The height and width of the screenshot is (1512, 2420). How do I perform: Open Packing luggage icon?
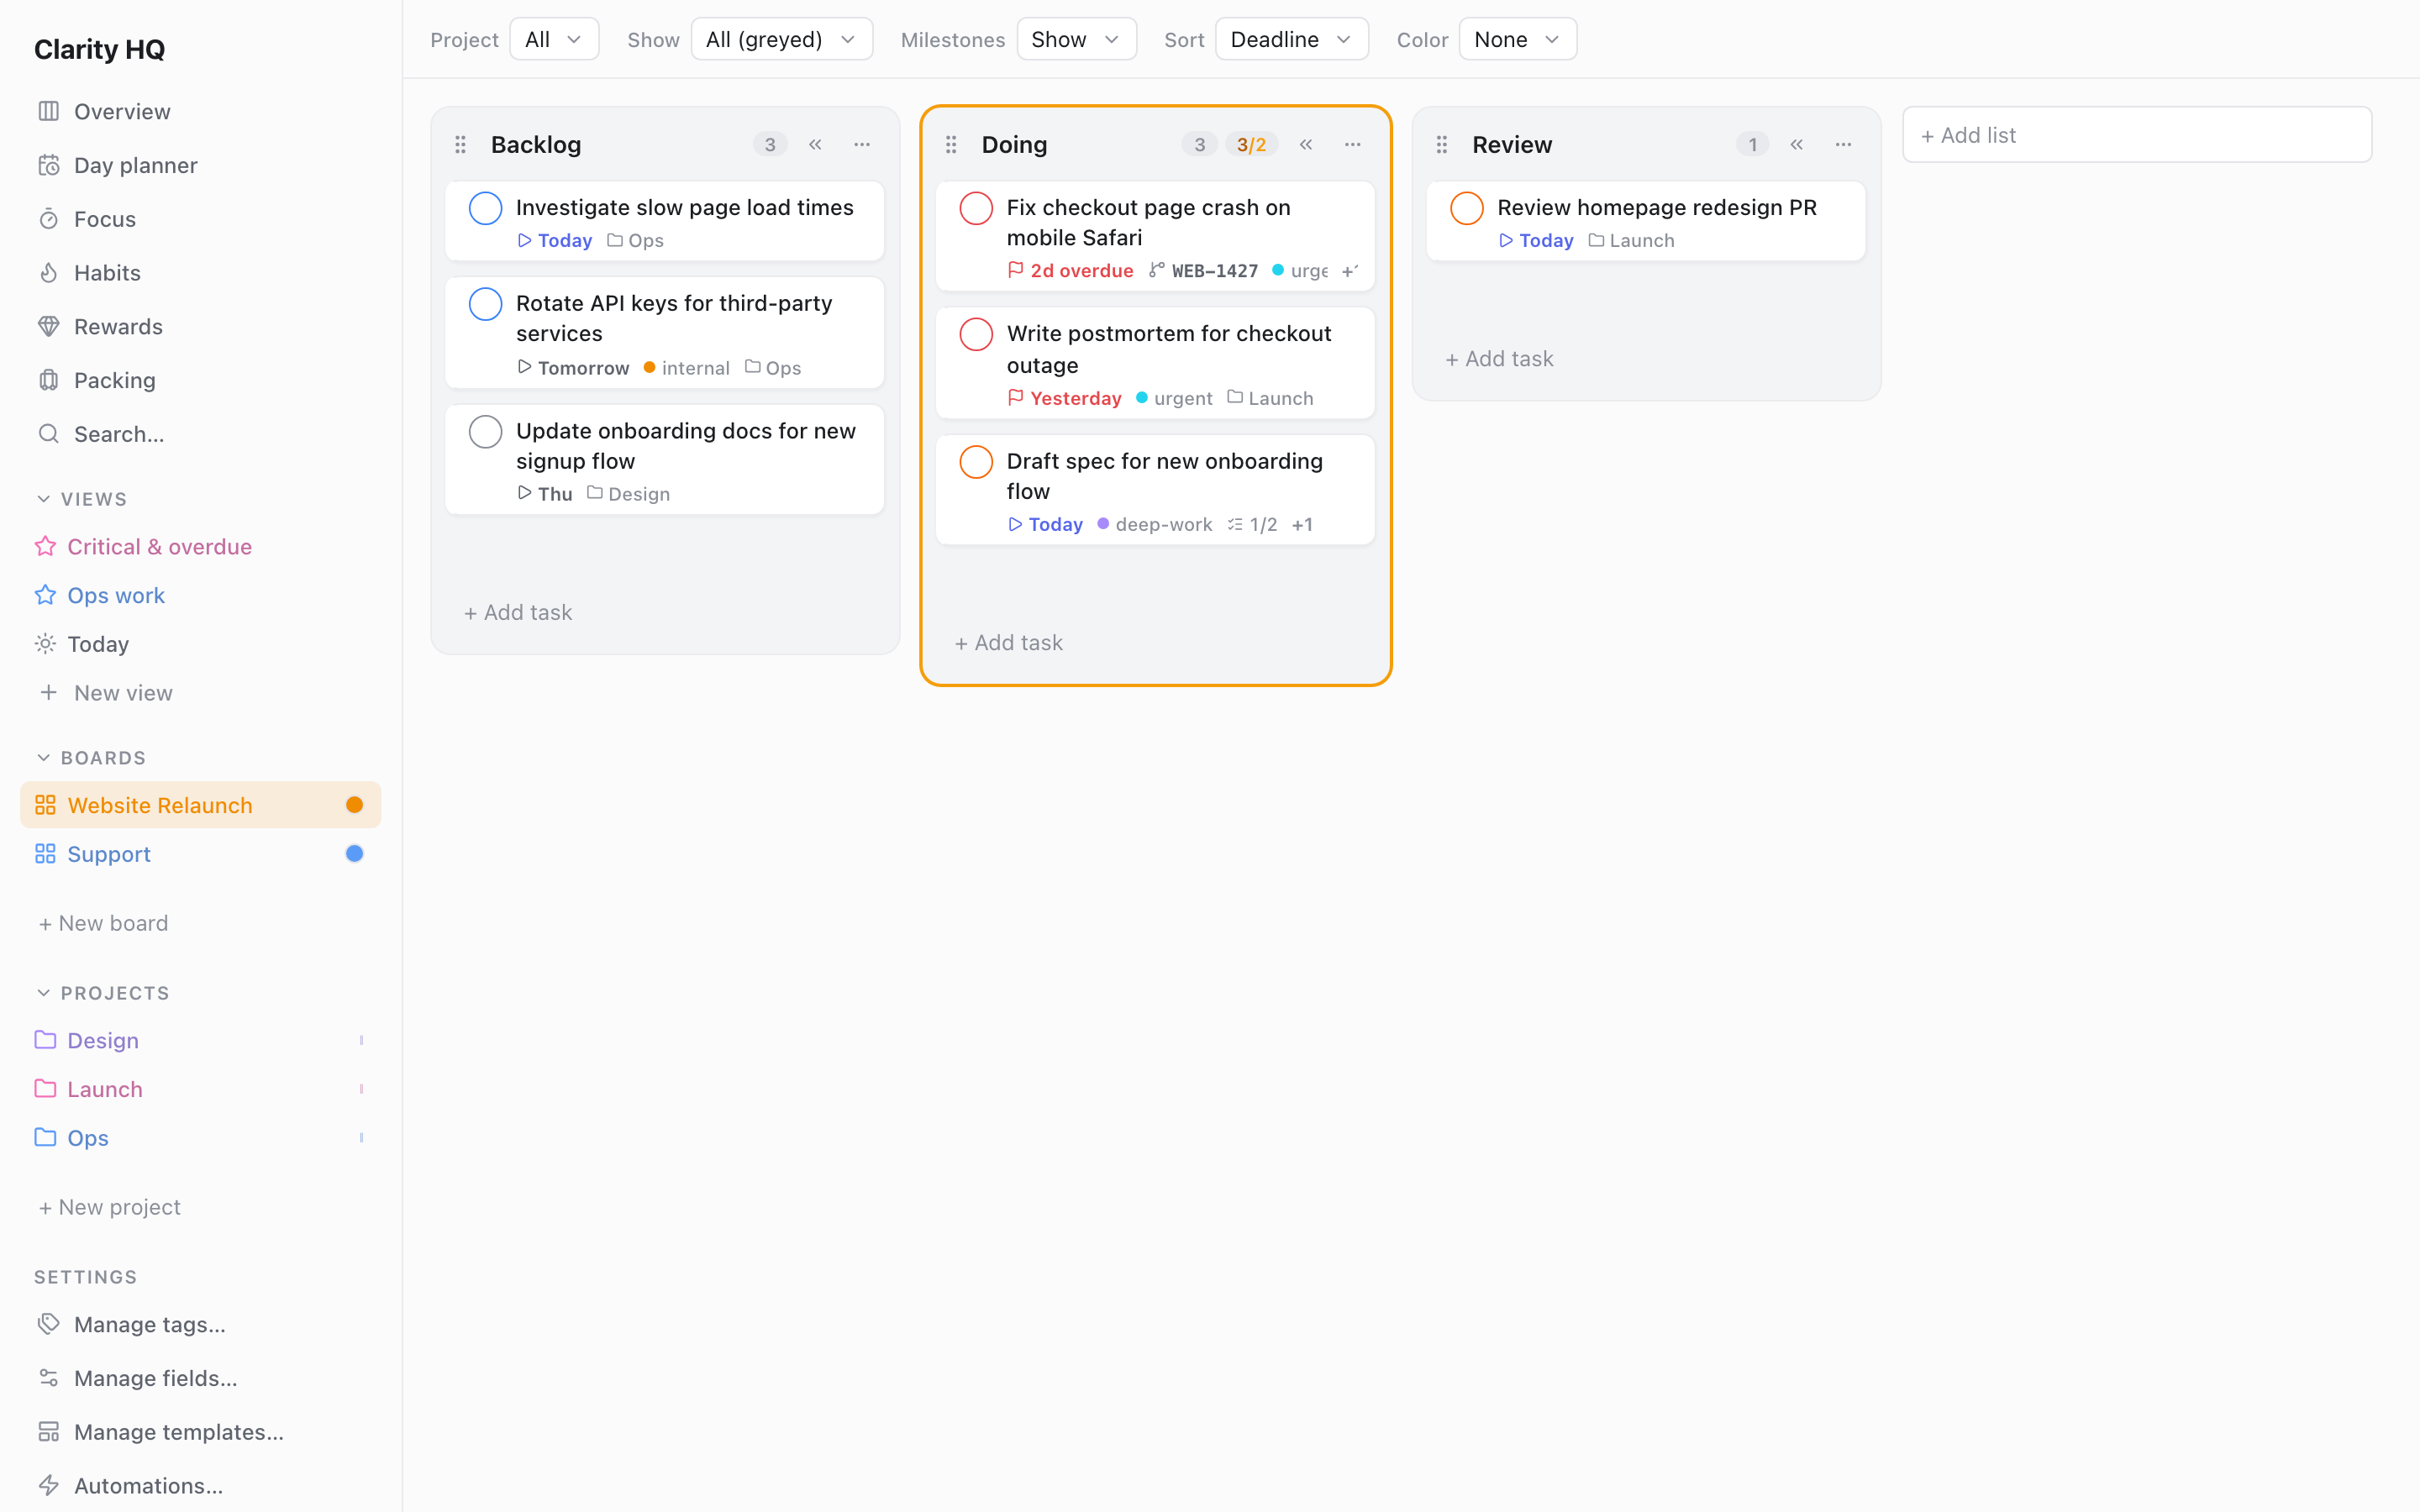click(48, 380)
